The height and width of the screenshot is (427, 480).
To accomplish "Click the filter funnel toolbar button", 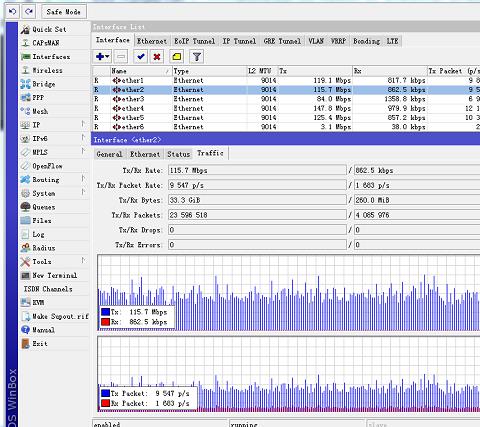I will (x=197, y=57).
